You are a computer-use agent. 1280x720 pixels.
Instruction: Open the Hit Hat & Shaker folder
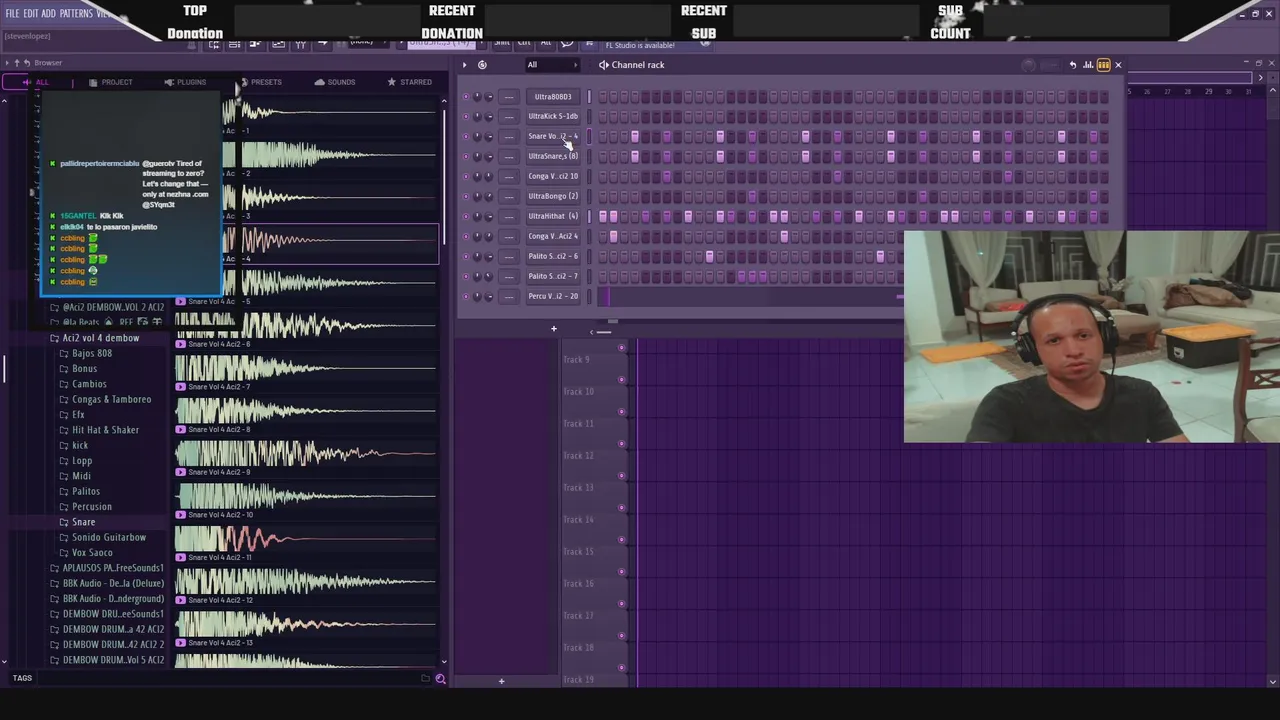[x=105, y=430]
